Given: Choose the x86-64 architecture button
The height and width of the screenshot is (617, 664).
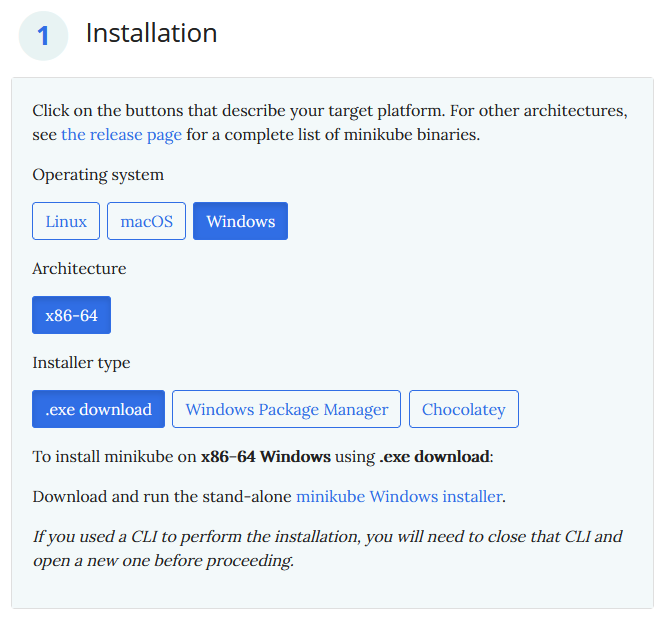Looking at the screenshot, I should point(72,315).
